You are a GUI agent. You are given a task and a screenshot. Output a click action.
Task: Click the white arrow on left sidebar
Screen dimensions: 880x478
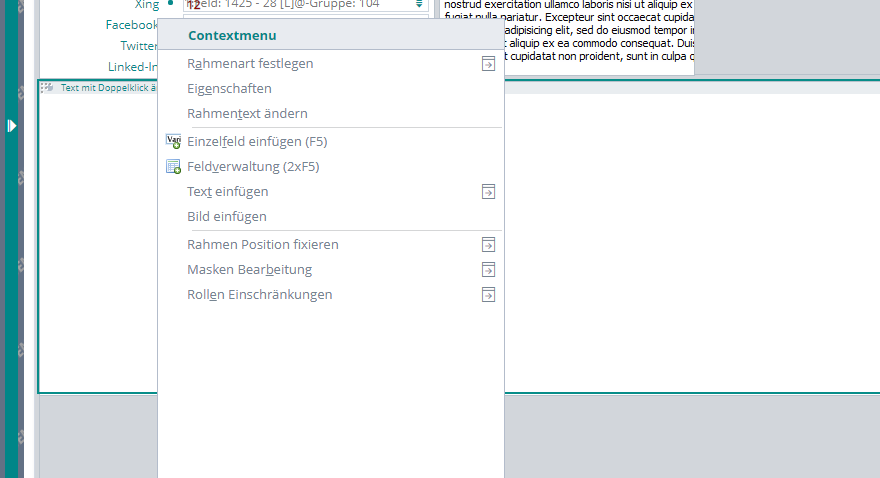(11, 125)
